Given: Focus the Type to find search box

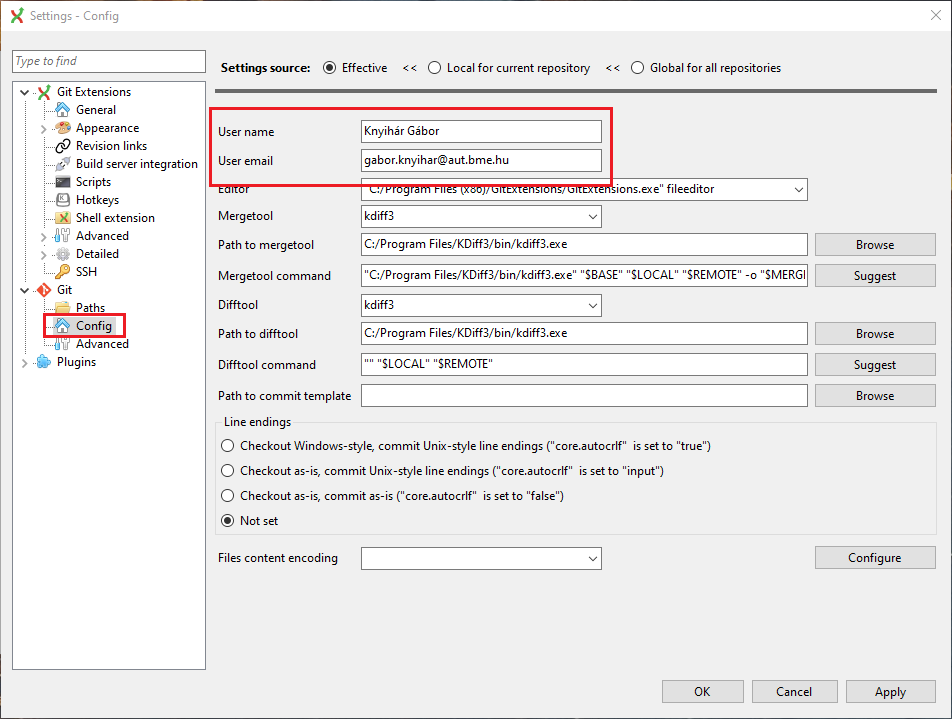Looking at the screenshot, I should (x=108, y=61).
